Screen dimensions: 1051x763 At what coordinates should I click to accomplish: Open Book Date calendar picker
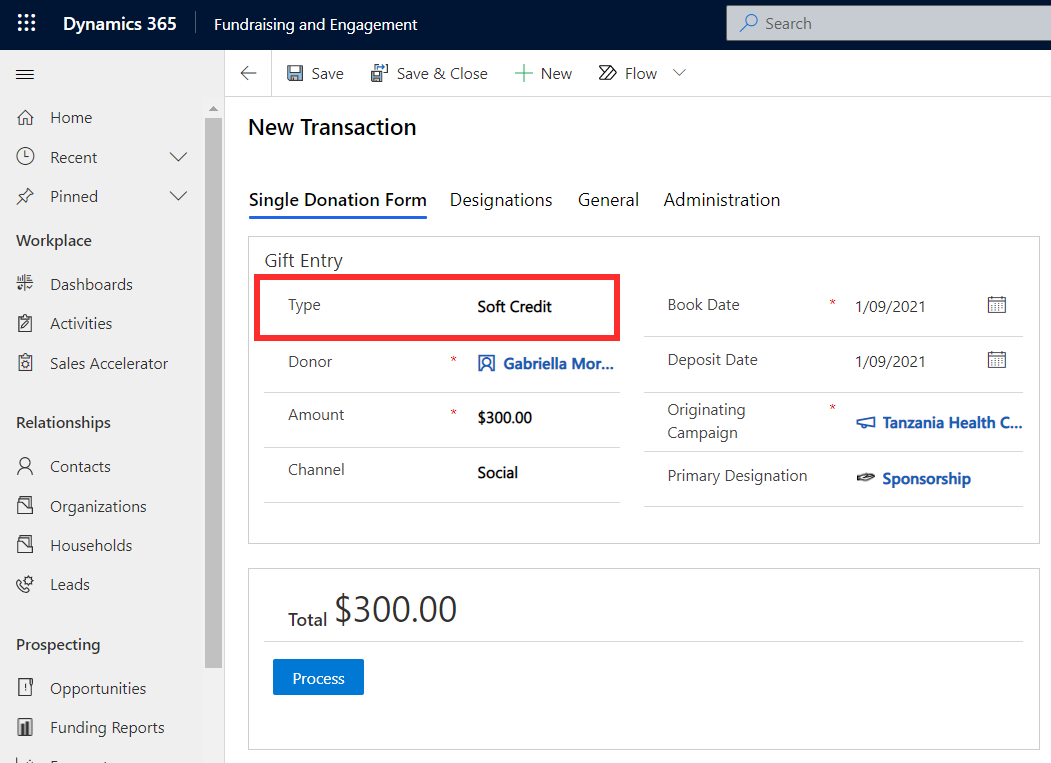coord(997,305)
